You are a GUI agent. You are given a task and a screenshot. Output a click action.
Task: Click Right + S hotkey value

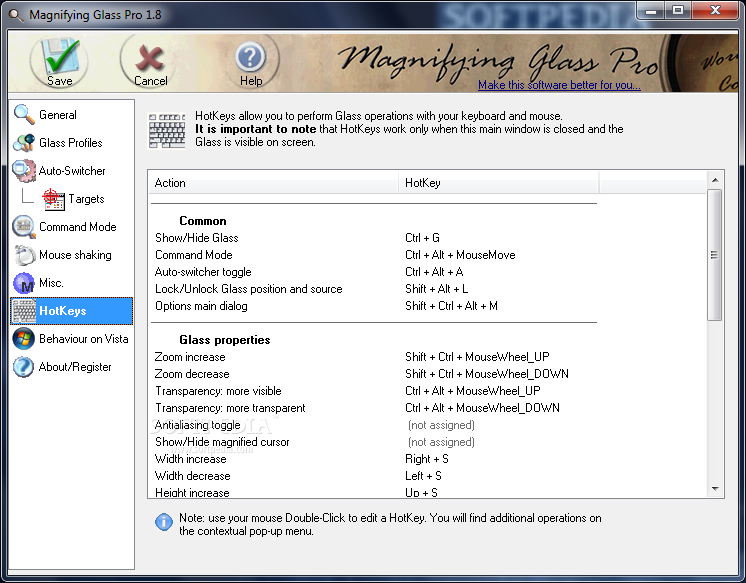coord(427,459)
